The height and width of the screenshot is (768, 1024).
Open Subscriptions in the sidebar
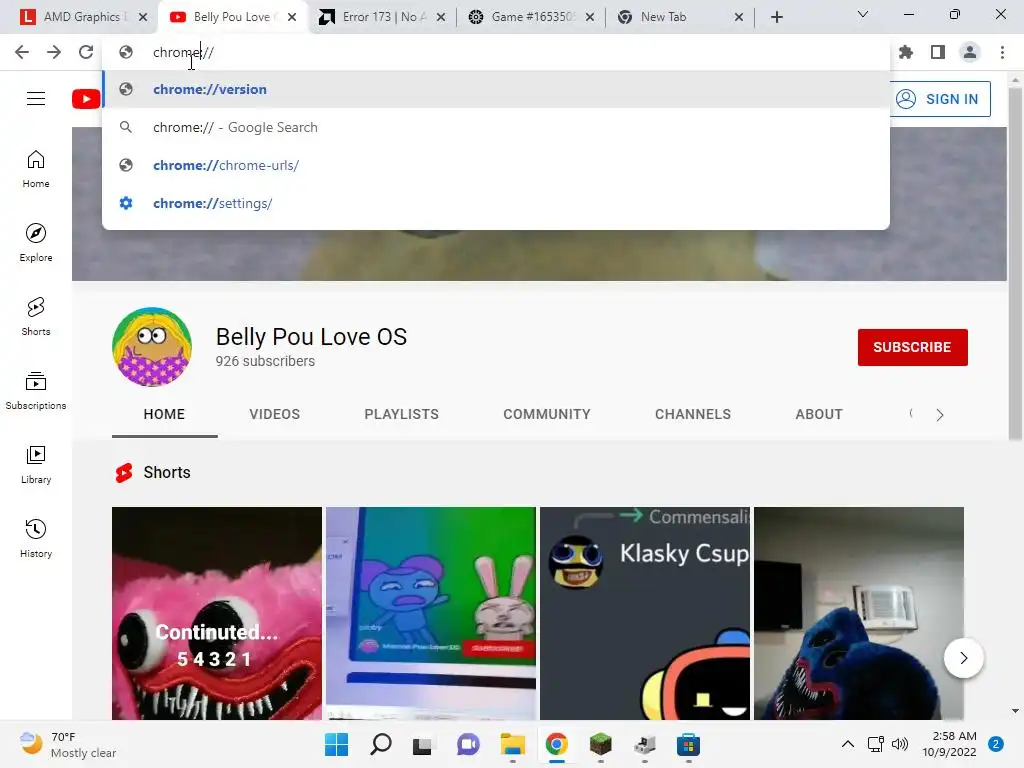tap(36, 391)
